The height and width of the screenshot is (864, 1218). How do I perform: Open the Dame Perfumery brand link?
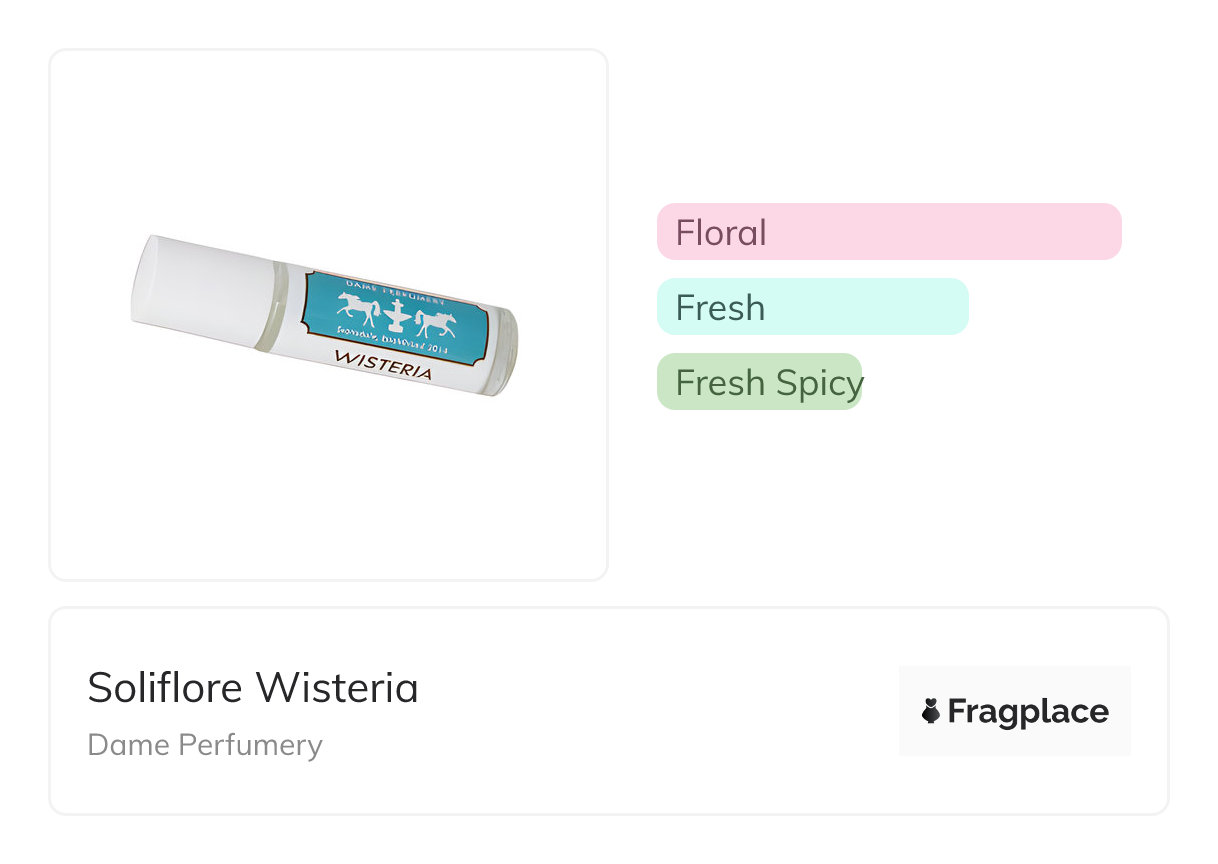pyautogui.click(x=205, y=745)
